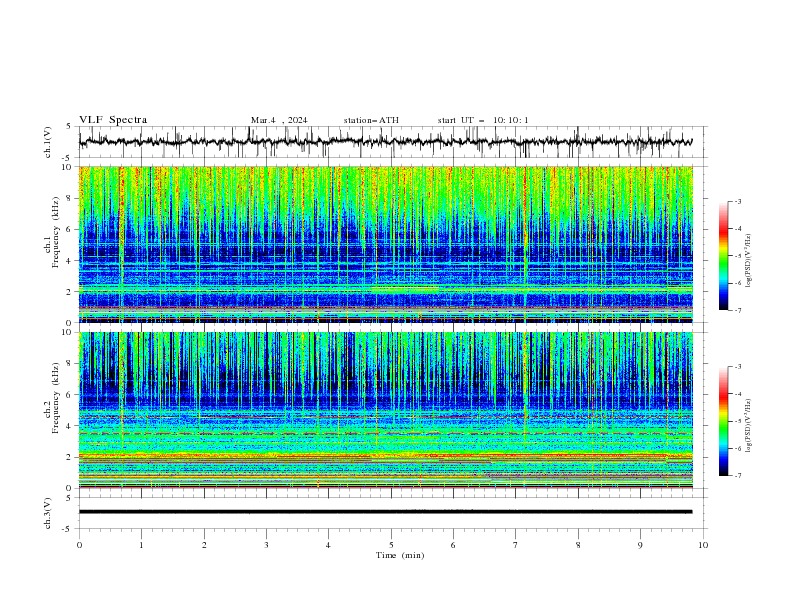Click the ch.2 spectrogram panel
792x612 pixels.
click(385, 410)
